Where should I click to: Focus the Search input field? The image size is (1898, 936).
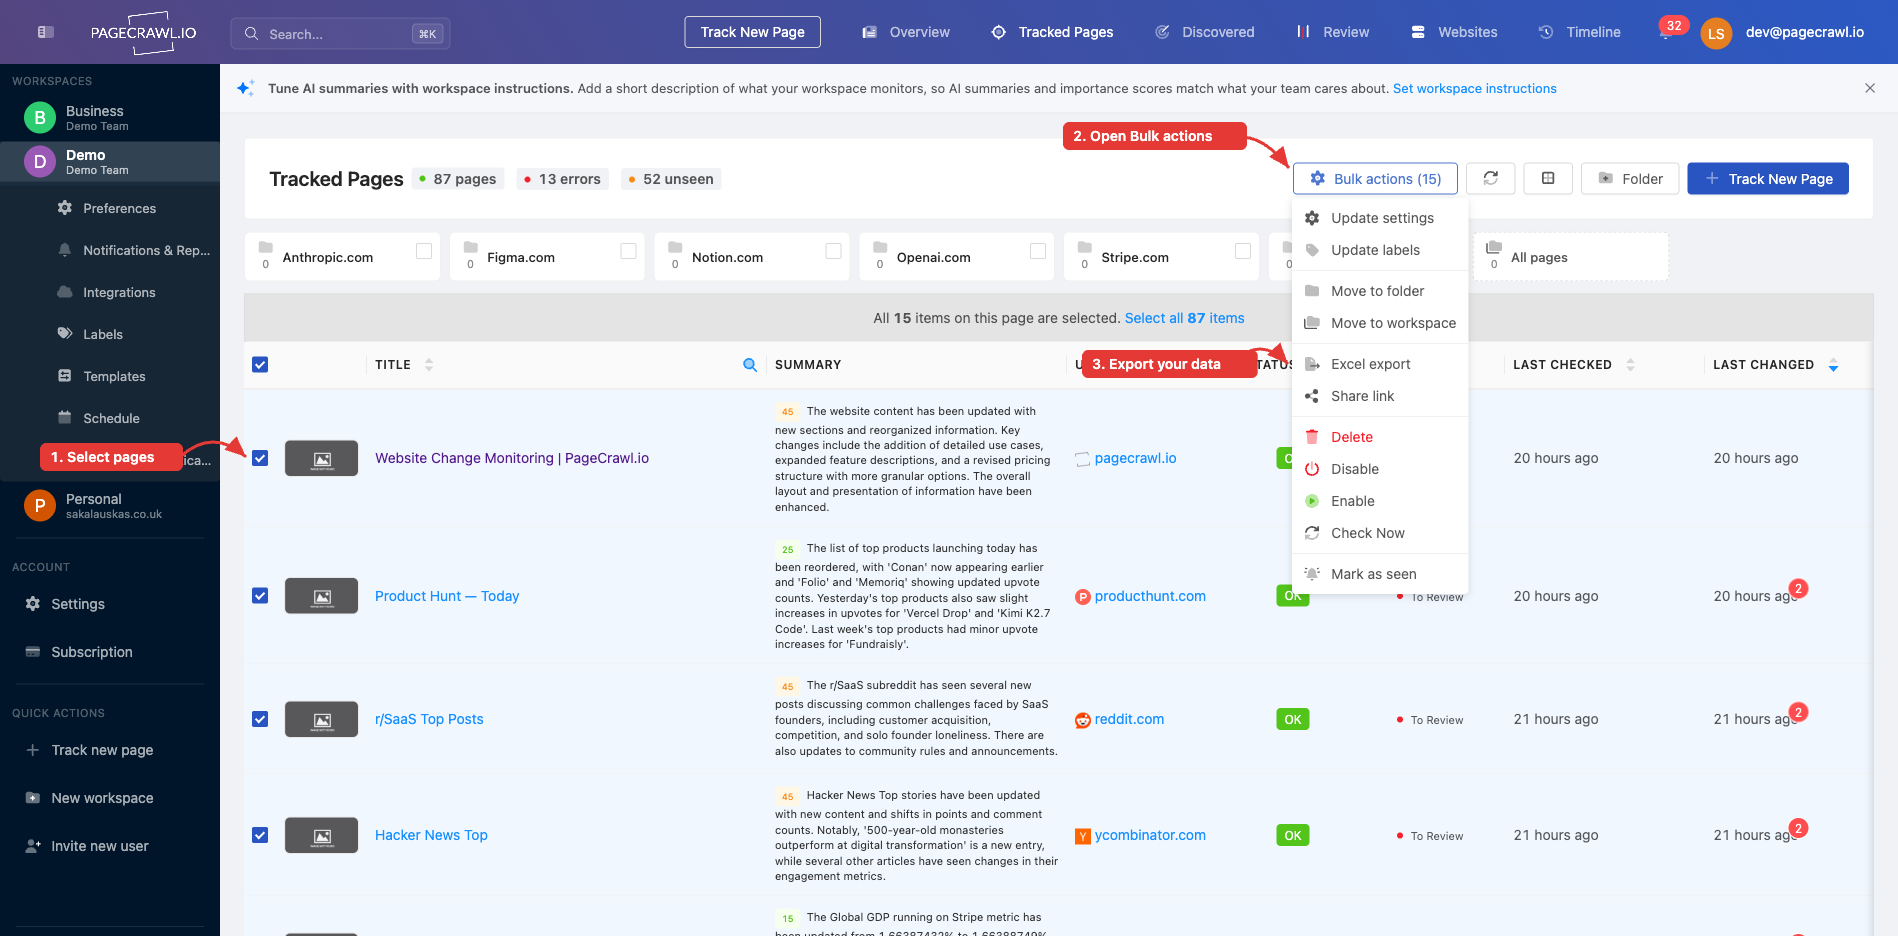[340, 33]
